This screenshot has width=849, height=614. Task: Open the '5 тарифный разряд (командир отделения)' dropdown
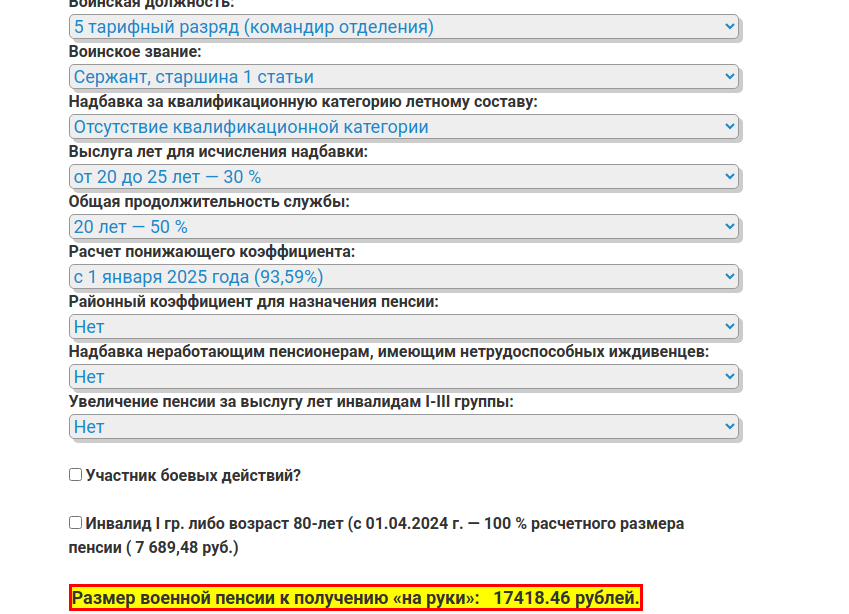tap(403, 27)
